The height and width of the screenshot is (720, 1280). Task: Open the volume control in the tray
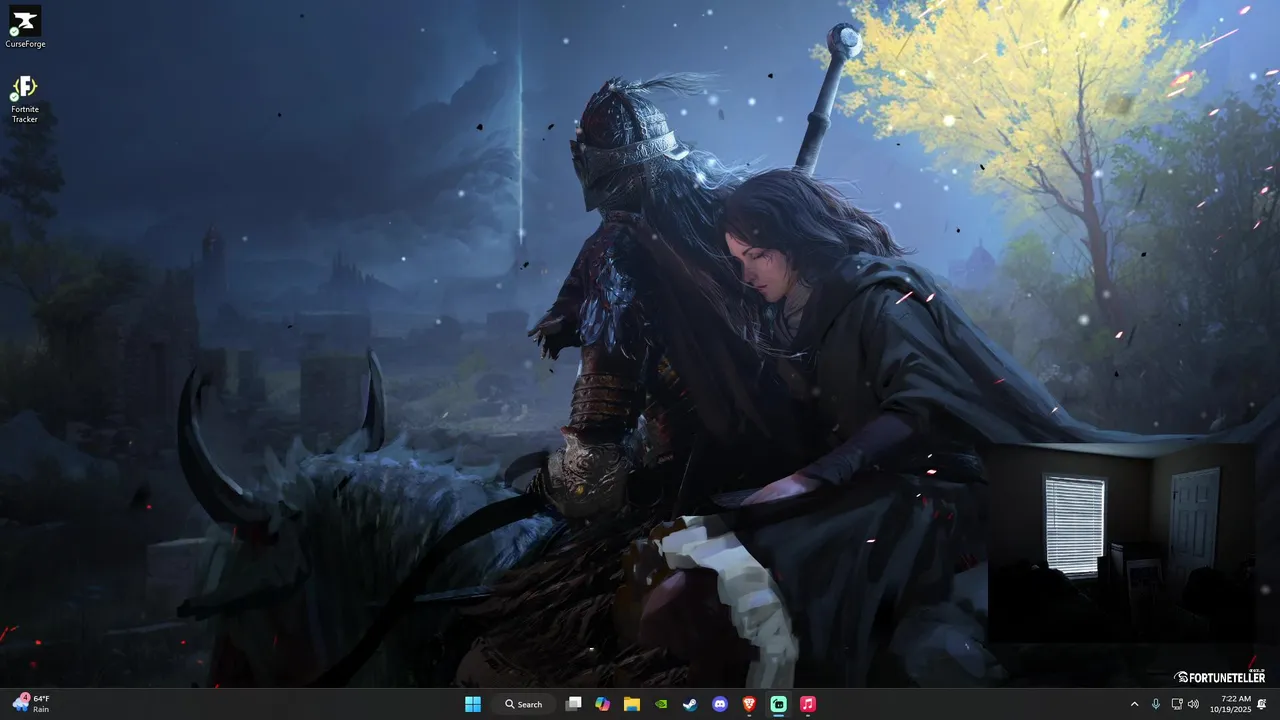1193,704
